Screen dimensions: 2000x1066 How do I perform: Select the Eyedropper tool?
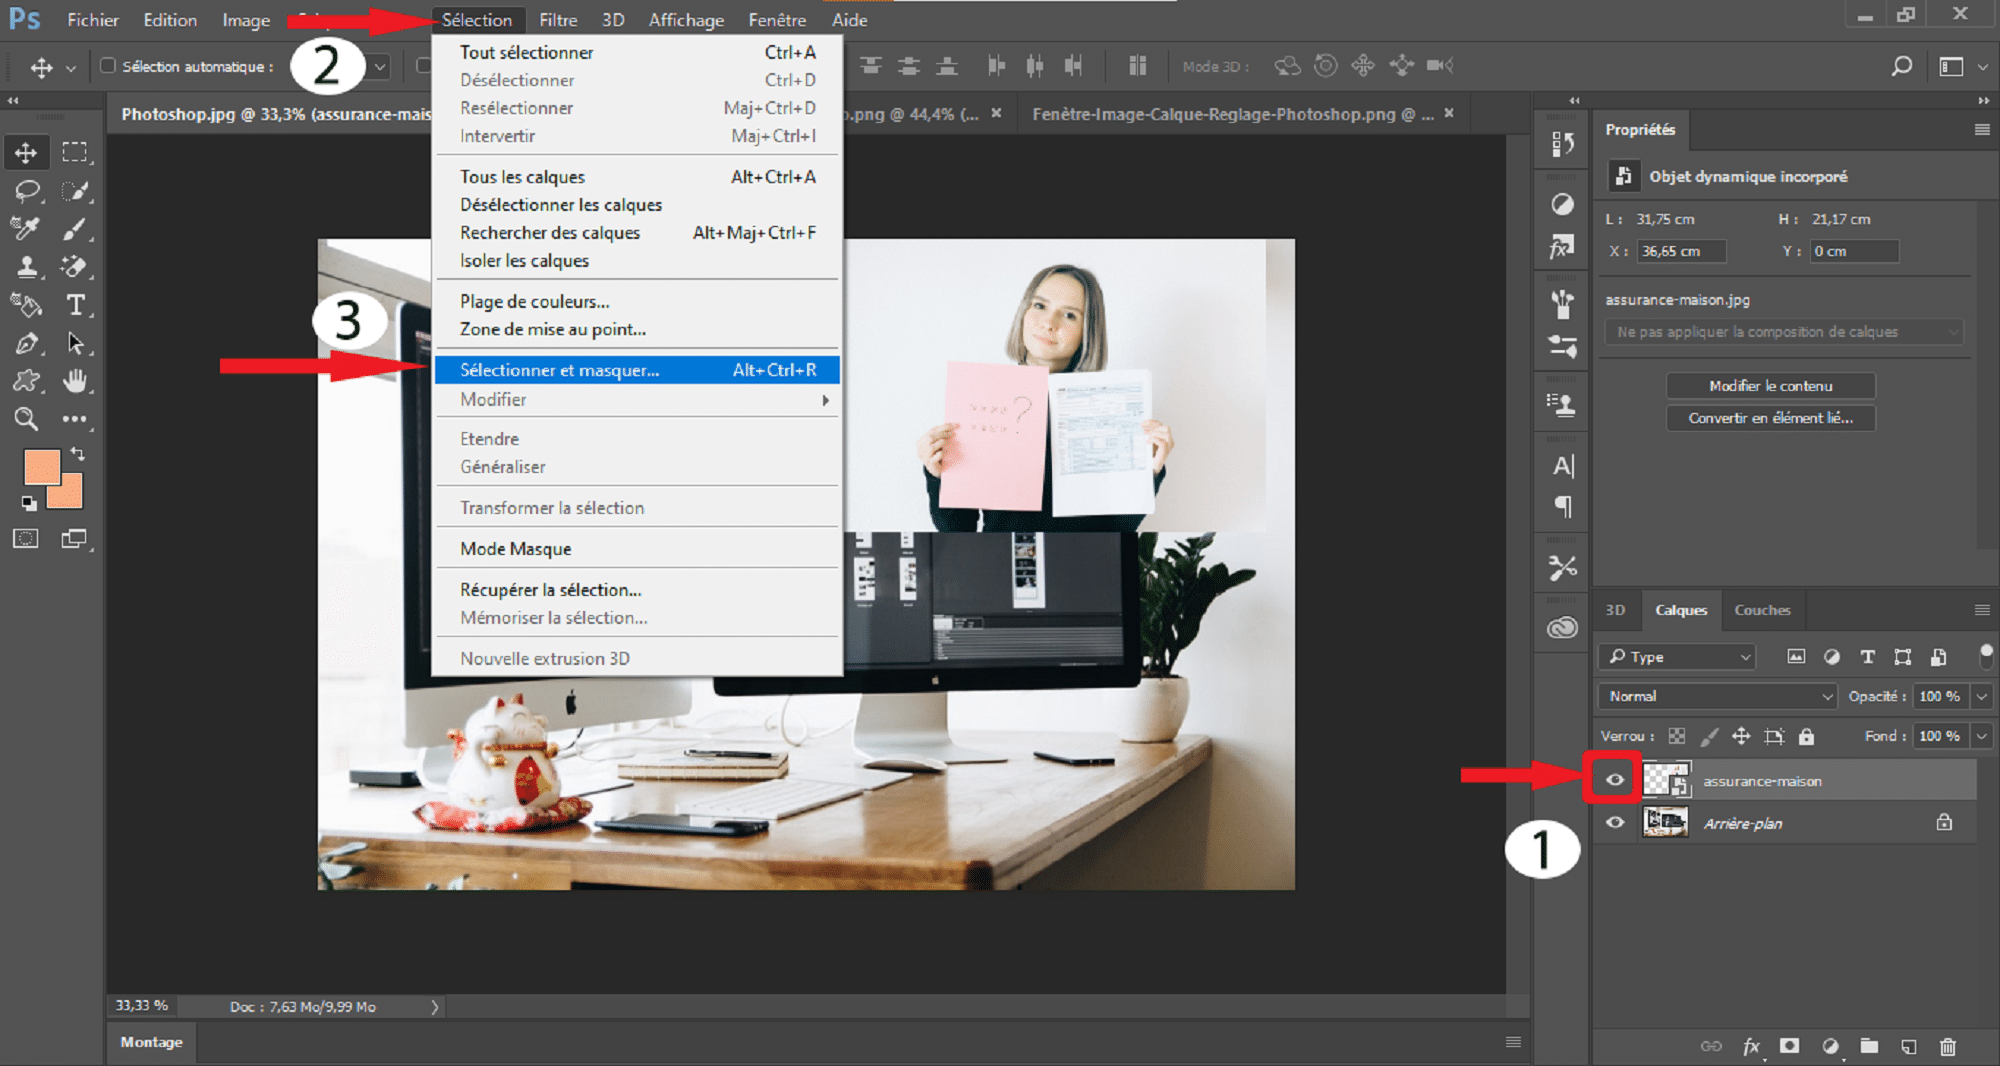(26, 228)
